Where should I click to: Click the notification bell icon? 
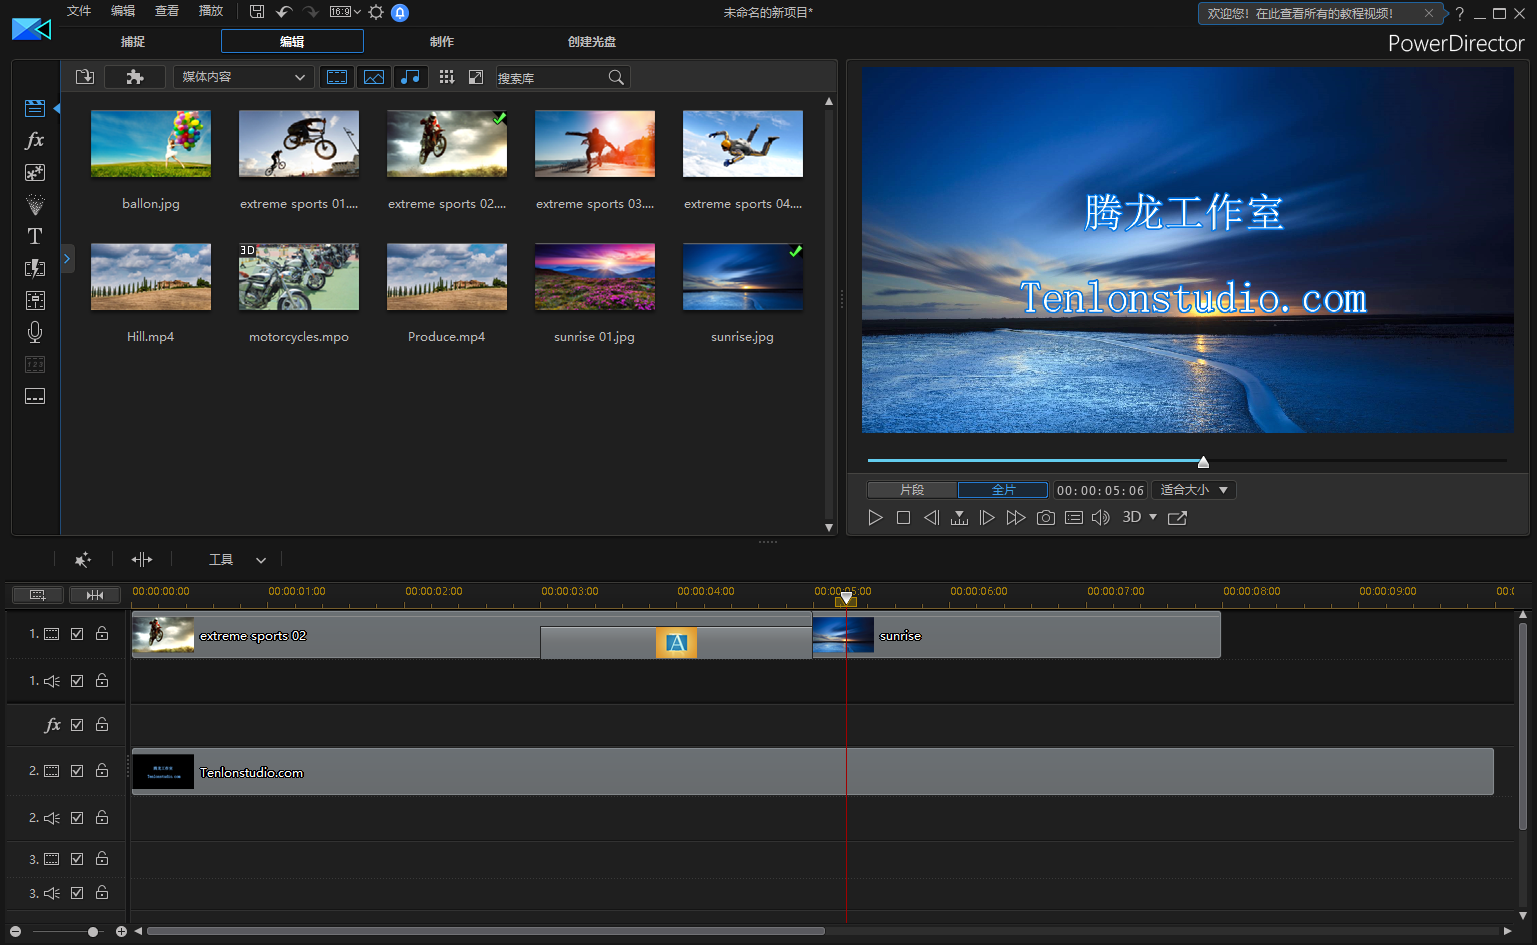point(400,12)
